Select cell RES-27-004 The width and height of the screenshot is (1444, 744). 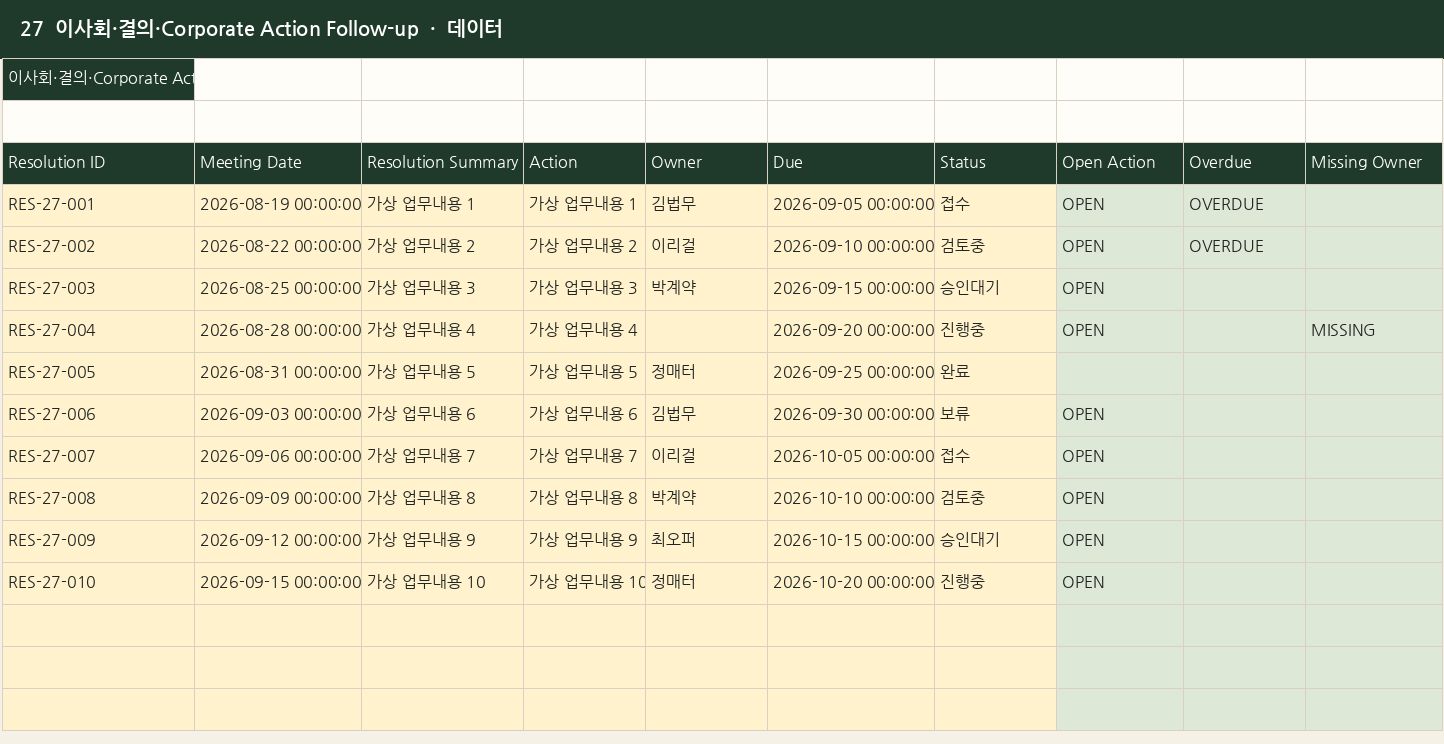click(98, 331)
